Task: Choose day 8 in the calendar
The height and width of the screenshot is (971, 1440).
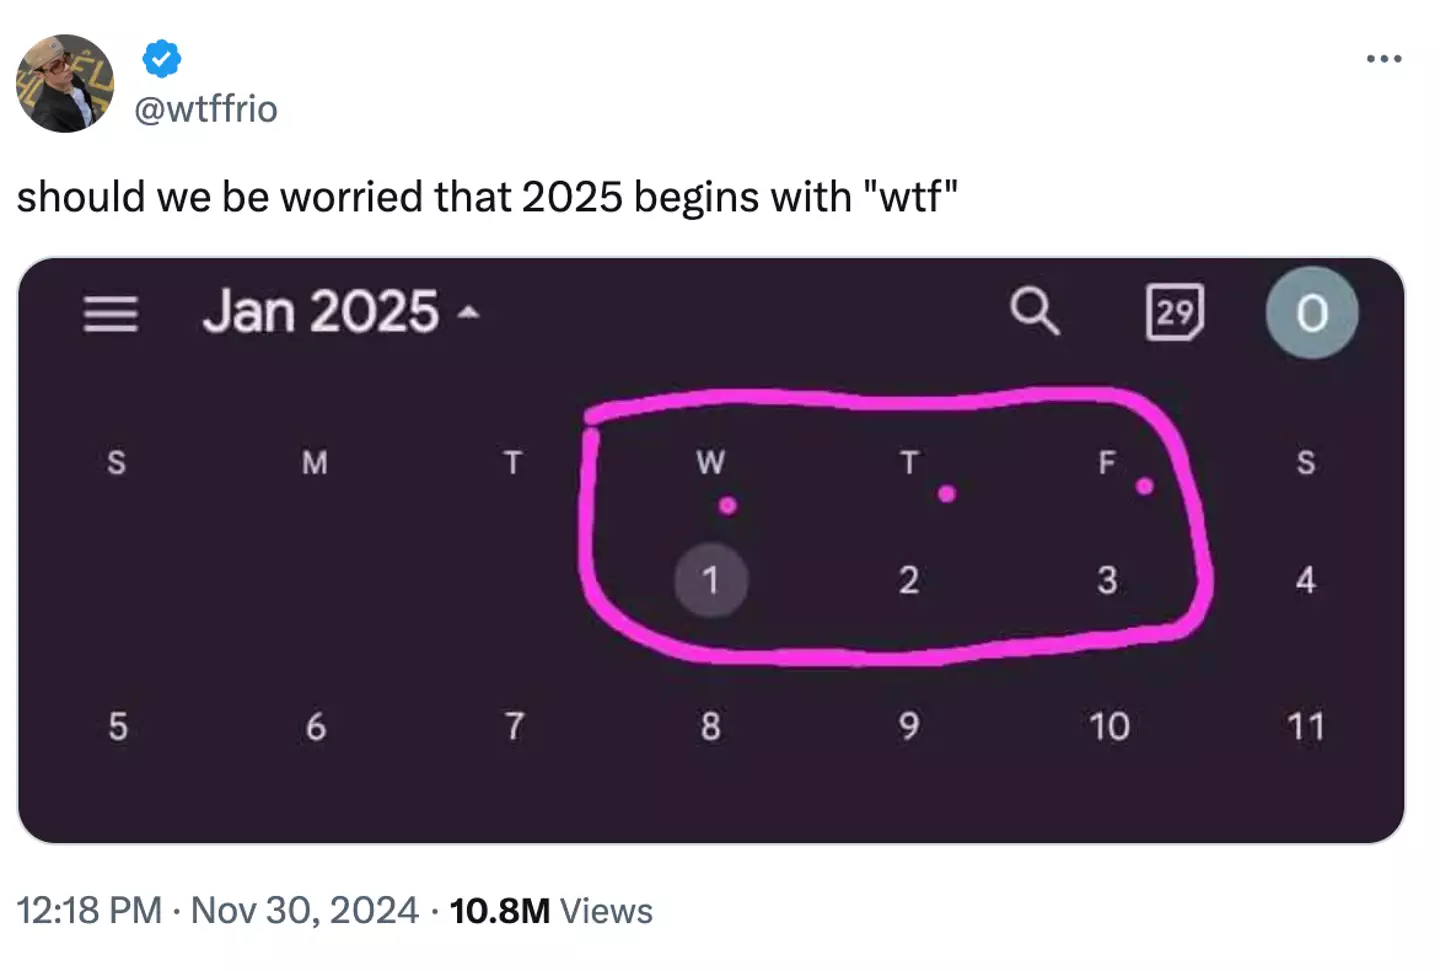Action: click(711, 726)
